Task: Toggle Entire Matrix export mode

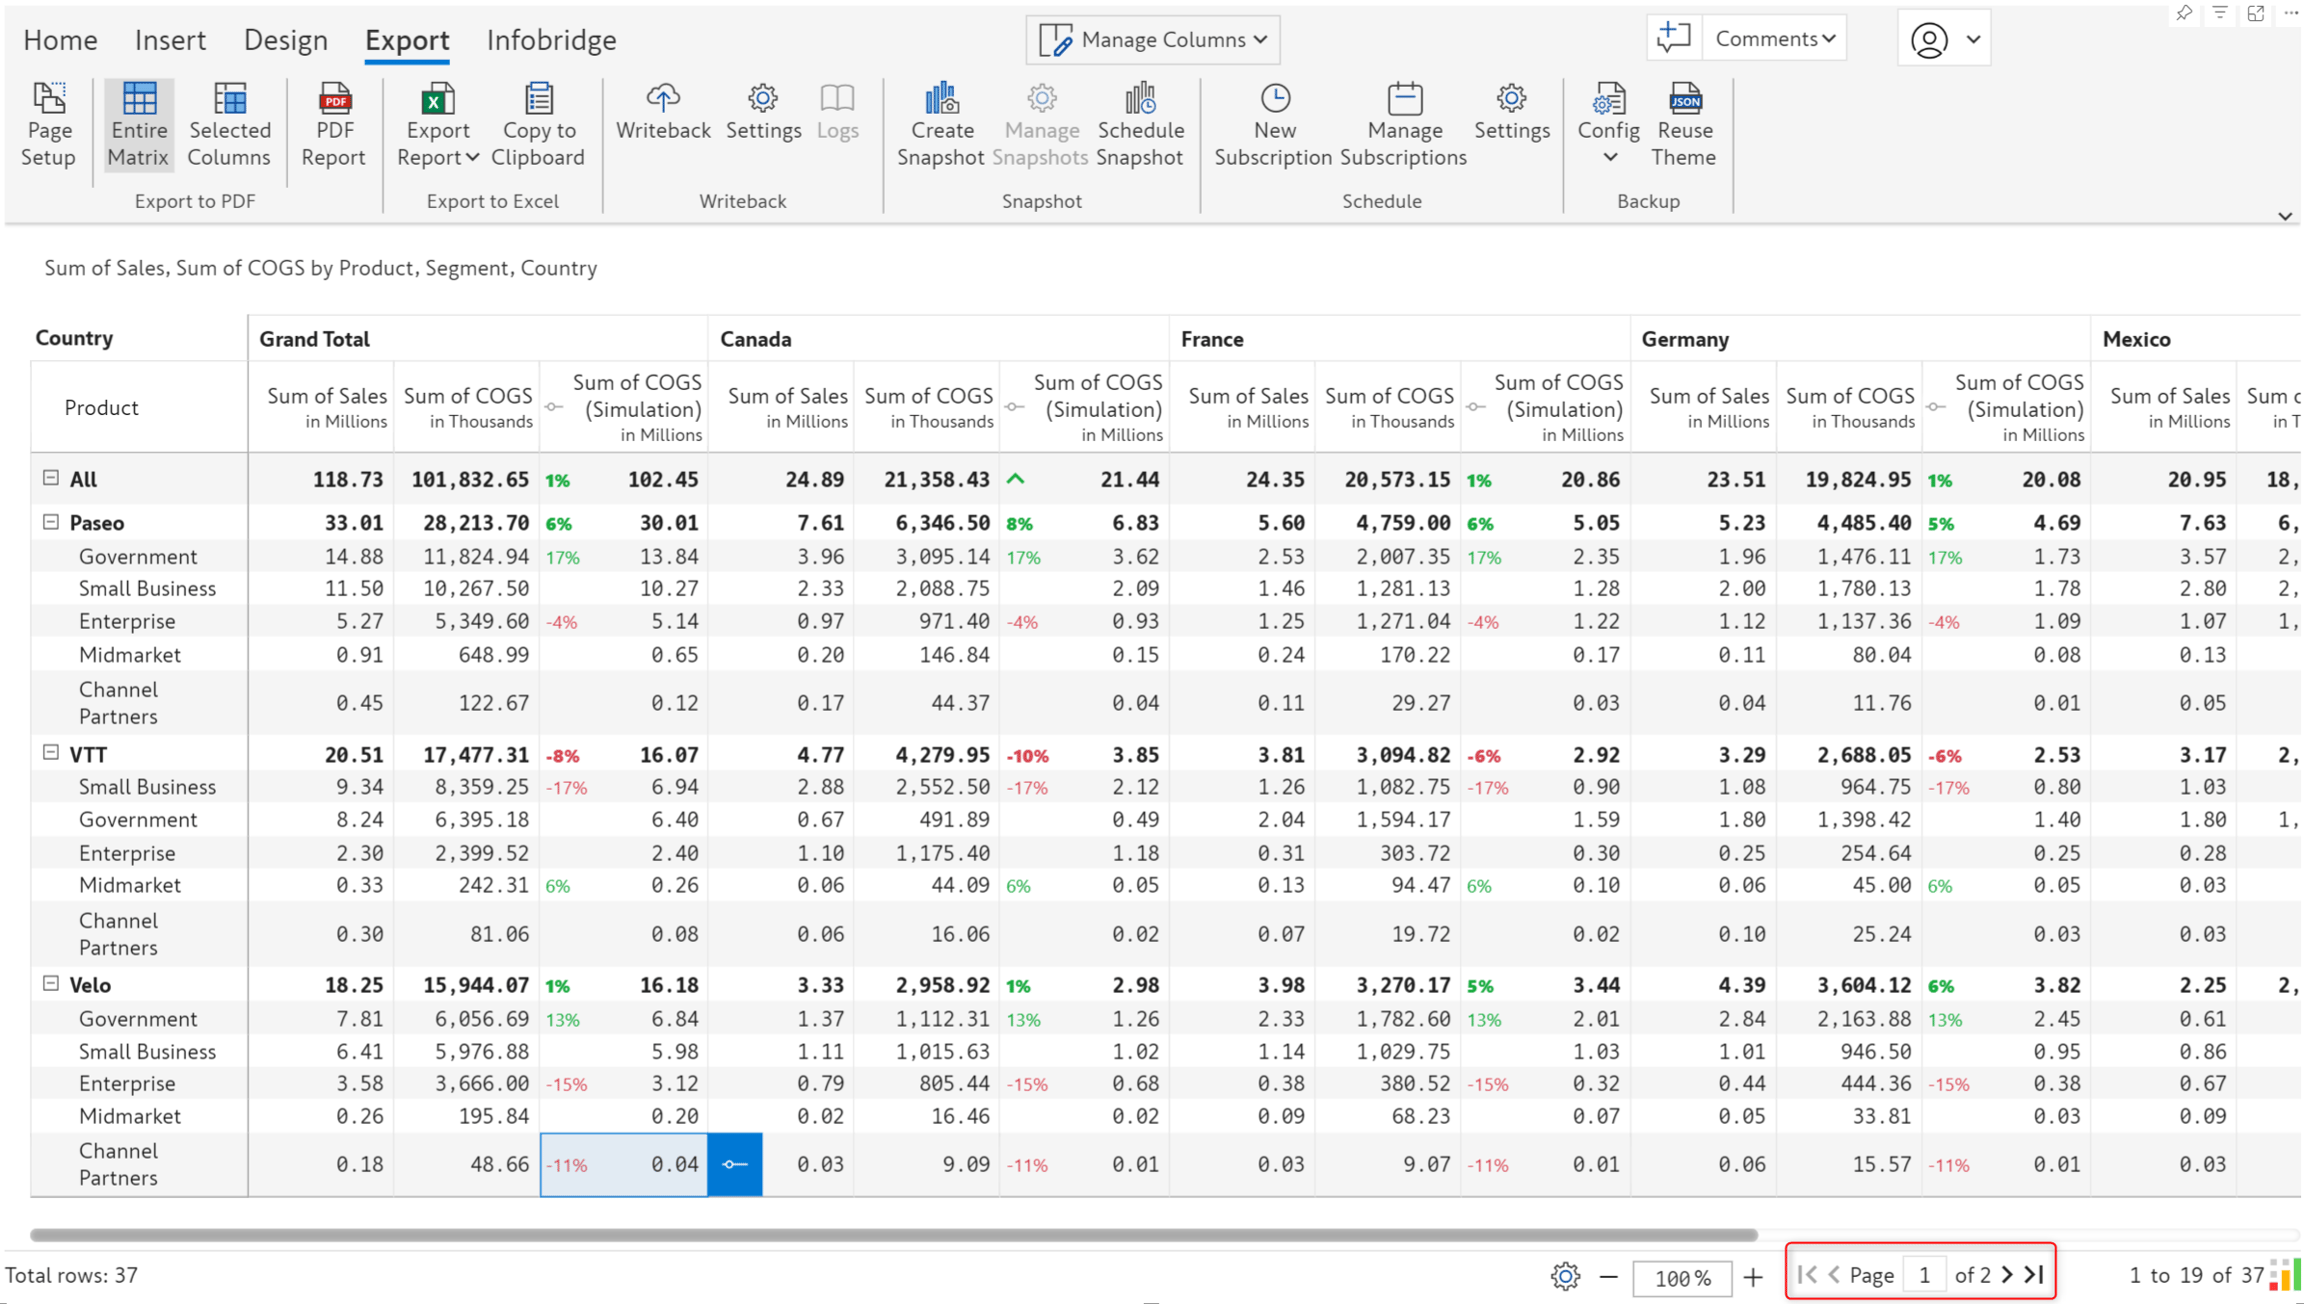Action: point(138,125)
